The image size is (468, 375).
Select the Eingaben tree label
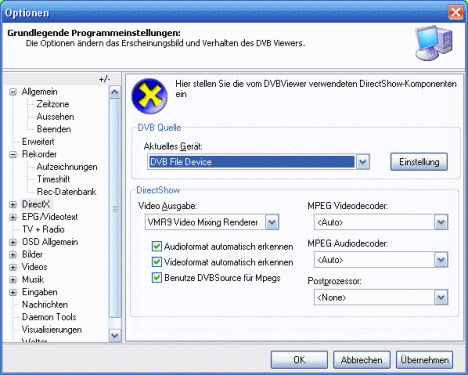click(x=39, y=292)
